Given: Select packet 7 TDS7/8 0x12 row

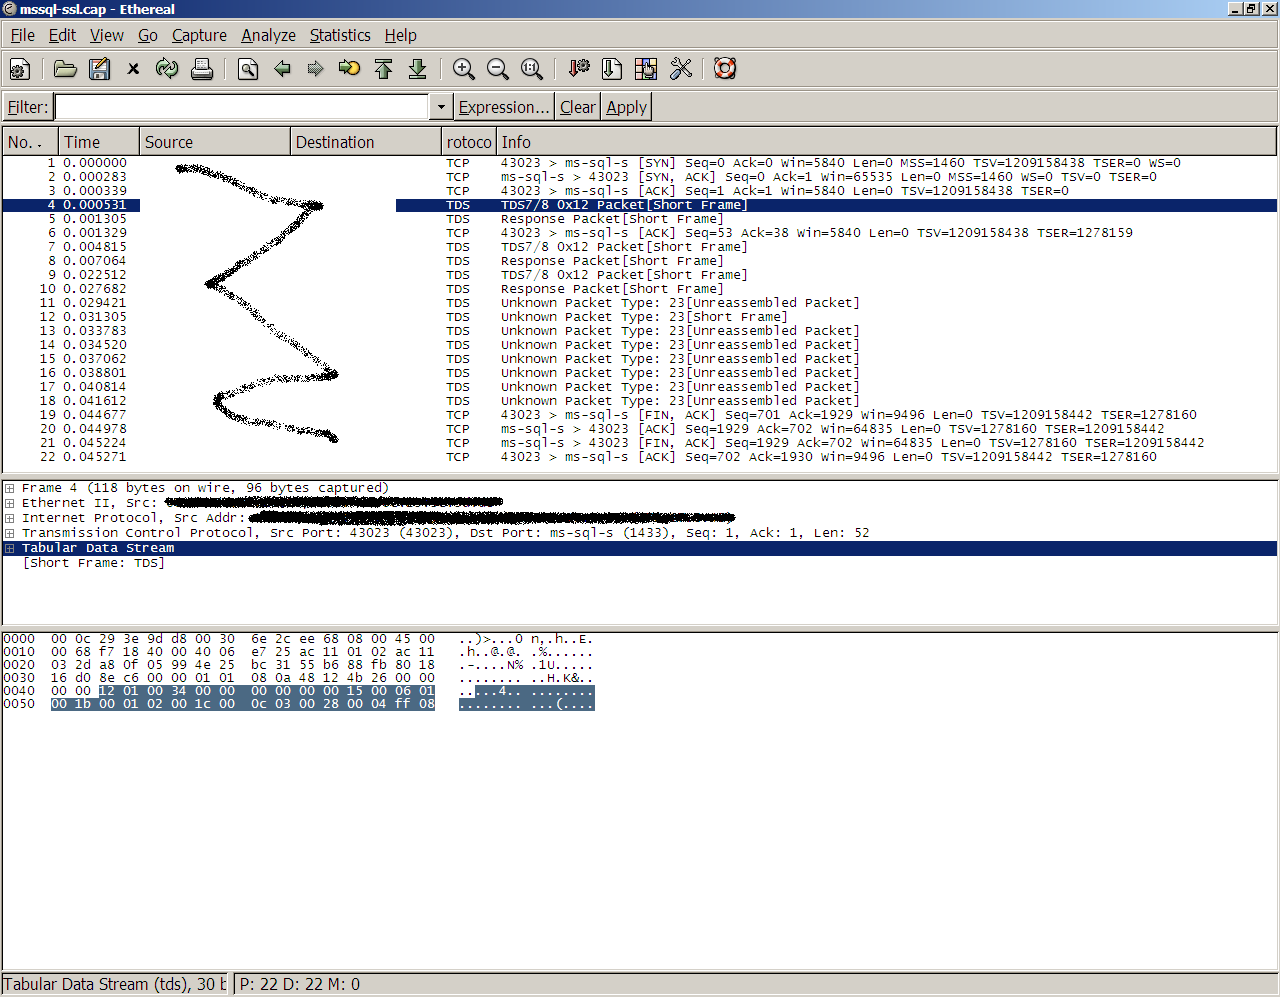Looking at the screenshot, I should (x=640, y=247).
